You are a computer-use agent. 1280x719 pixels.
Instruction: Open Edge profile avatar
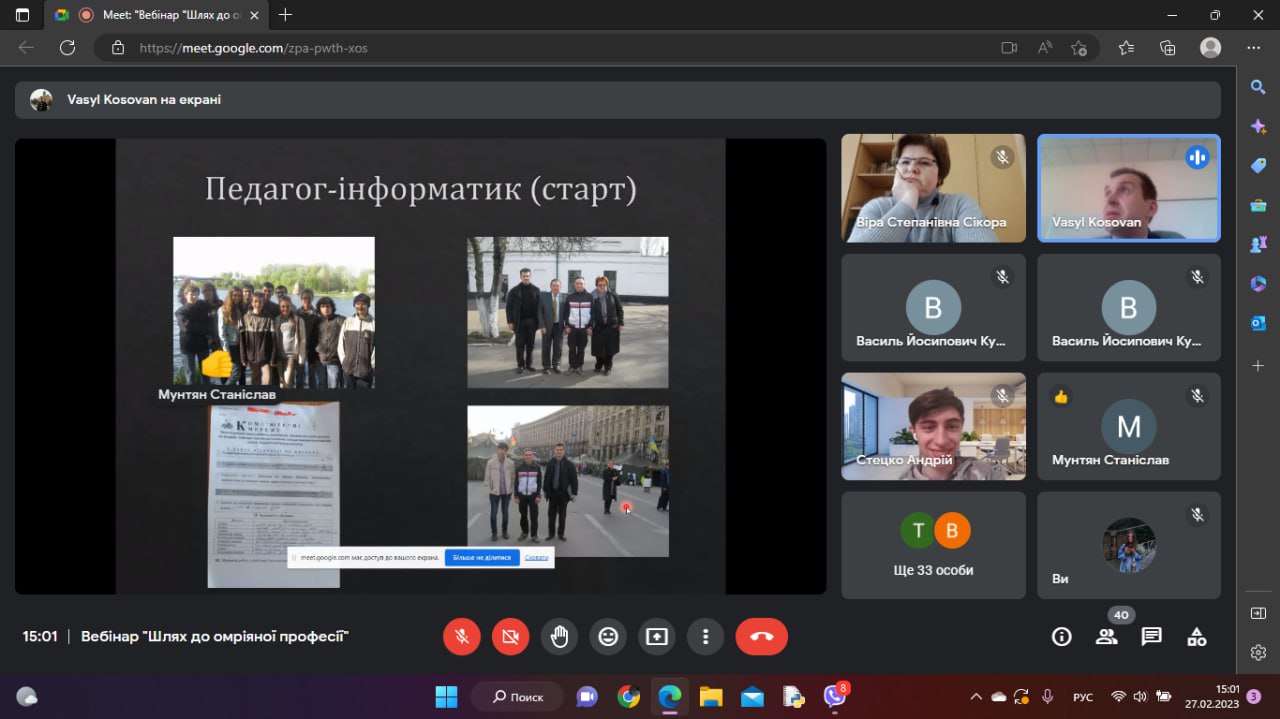pyautogui.click(x=1211, y=47)
